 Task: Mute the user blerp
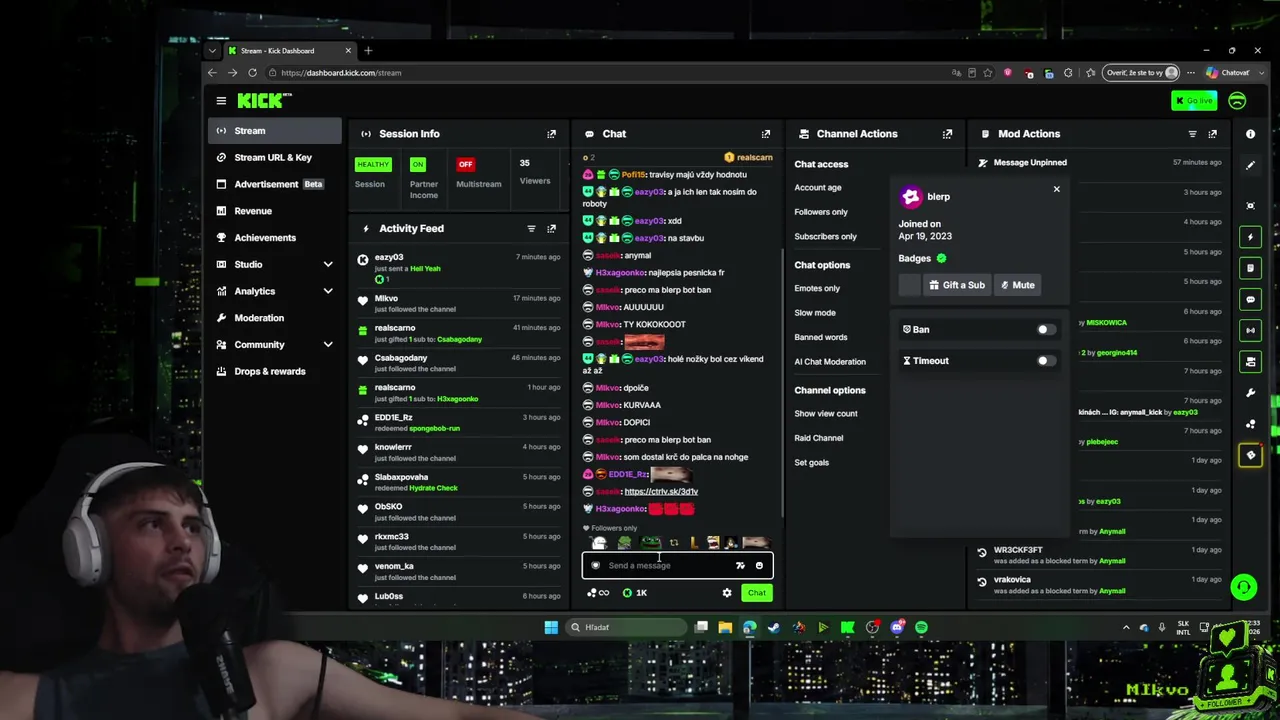click(1018, 286)
